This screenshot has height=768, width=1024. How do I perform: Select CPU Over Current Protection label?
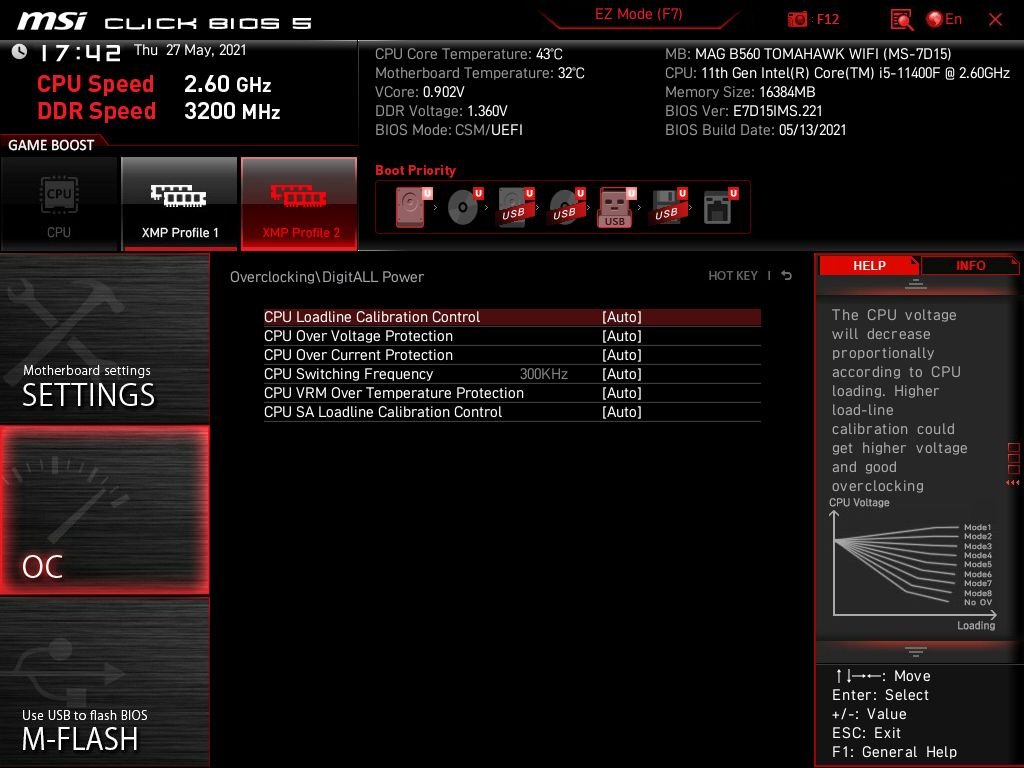coord(358,355)
